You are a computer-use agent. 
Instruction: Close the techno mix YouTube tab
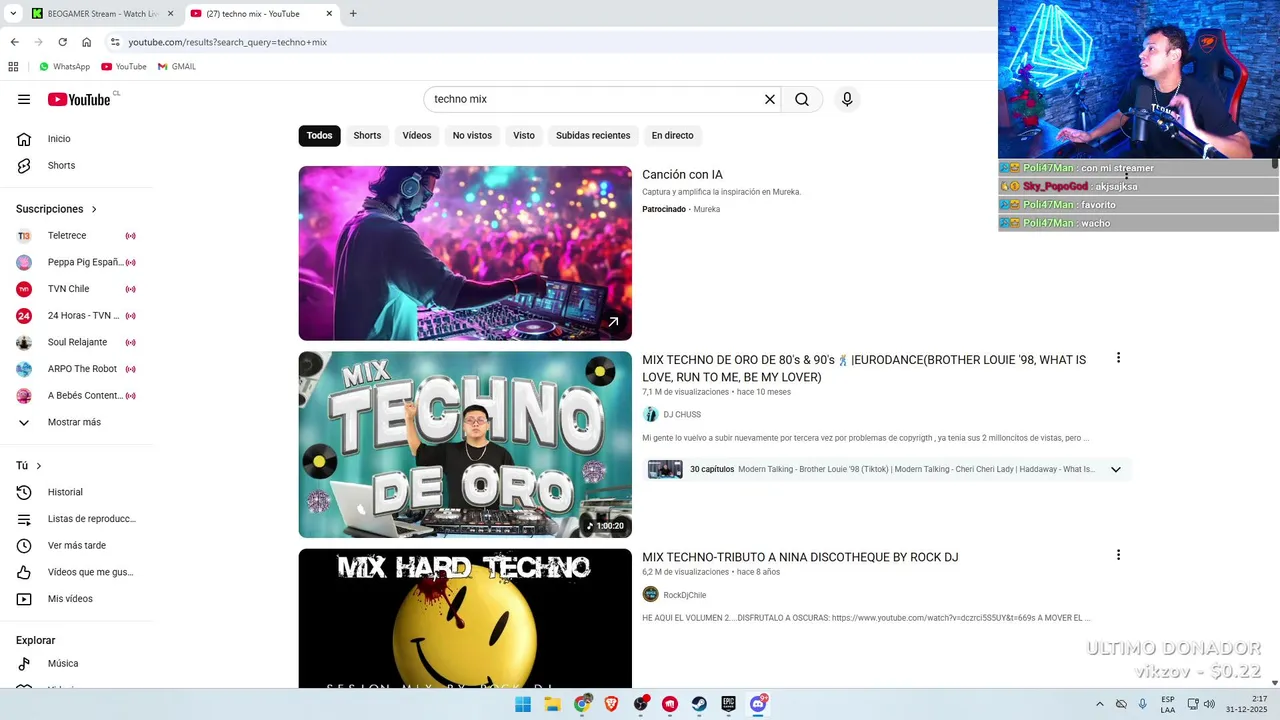pyautogui.click(x=329, y=14)
